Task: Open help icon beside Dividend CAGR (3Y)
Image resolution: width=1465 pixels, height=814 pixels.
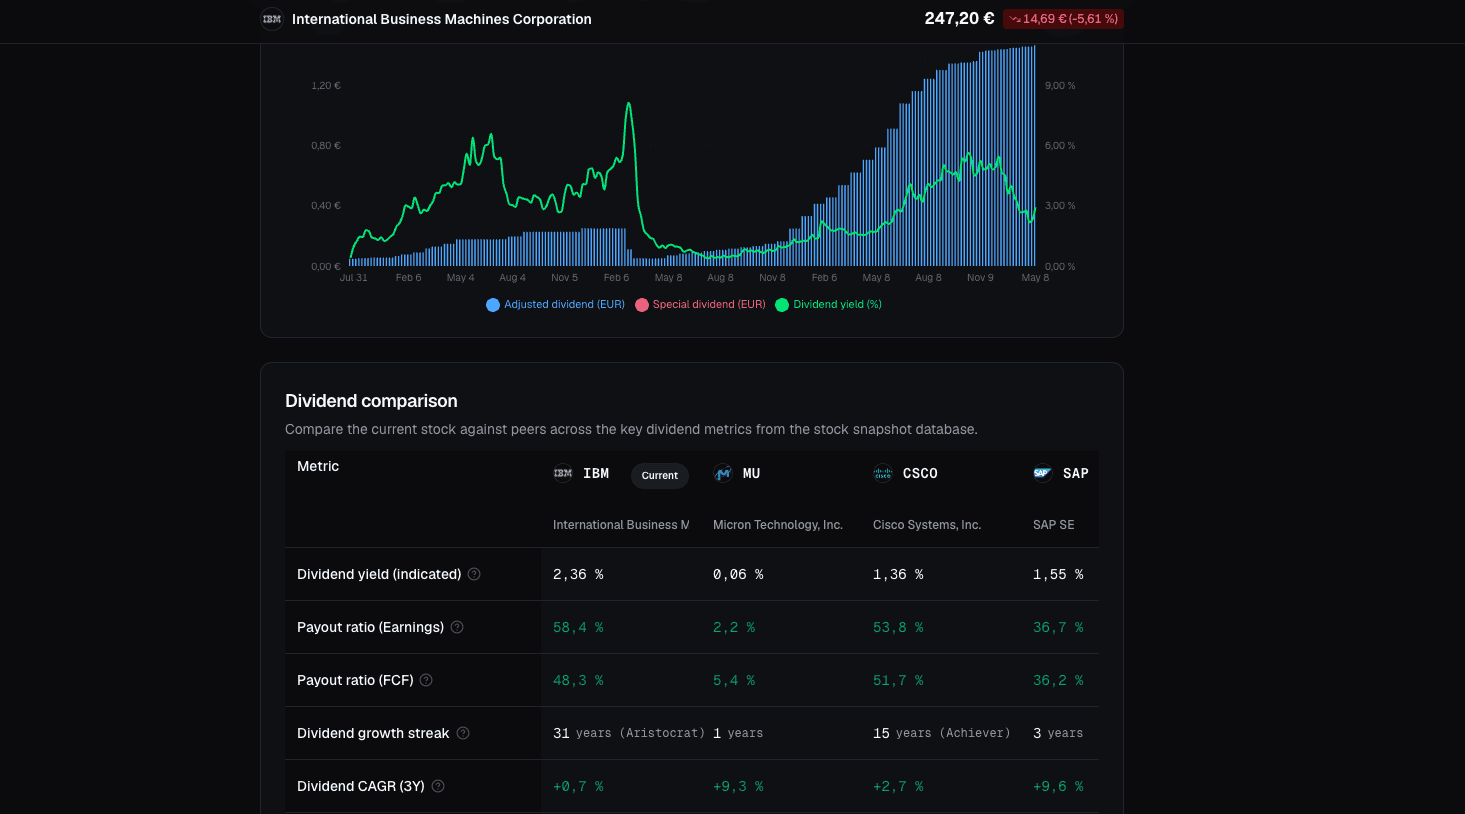Action: [438, 786]
